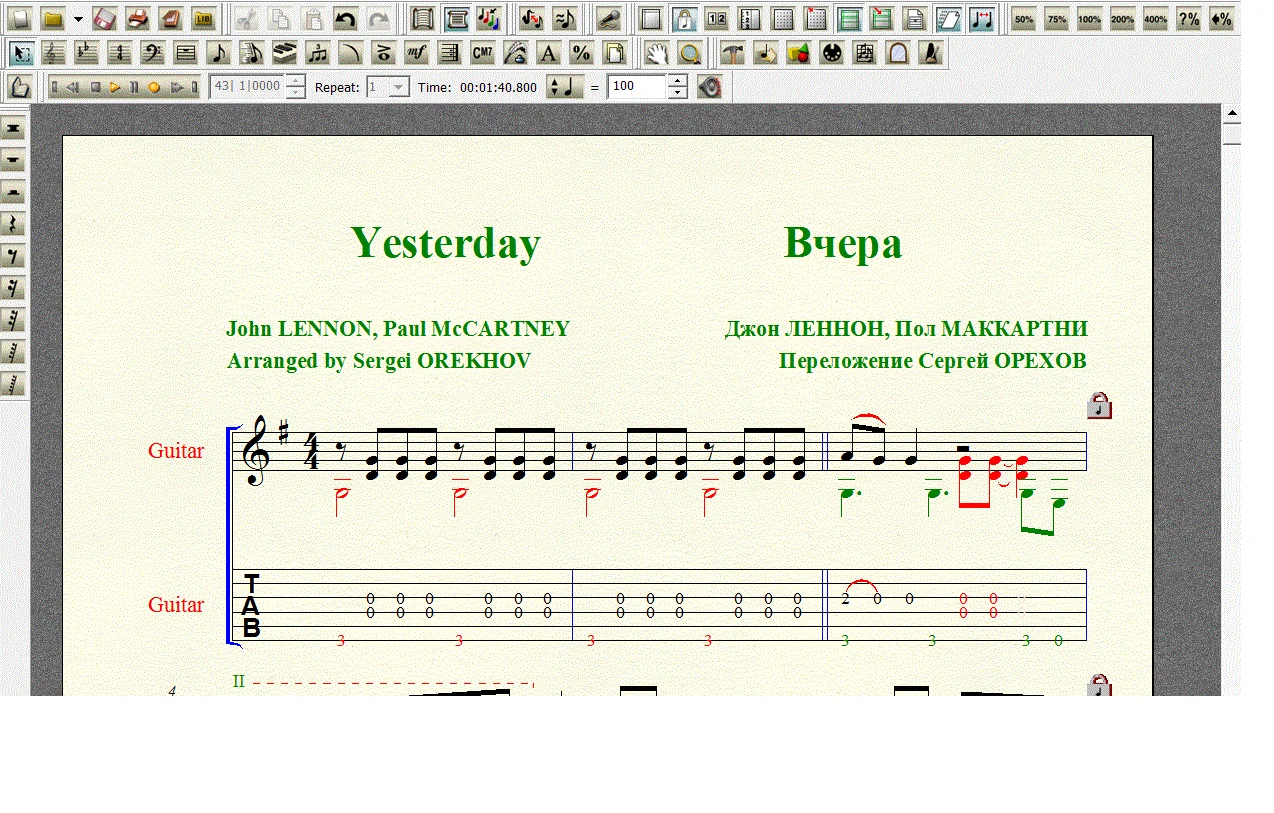1274x813 pixels.
Task: Click the red Guitar label beside the TAB staff
Action: [x=176, y=605]
